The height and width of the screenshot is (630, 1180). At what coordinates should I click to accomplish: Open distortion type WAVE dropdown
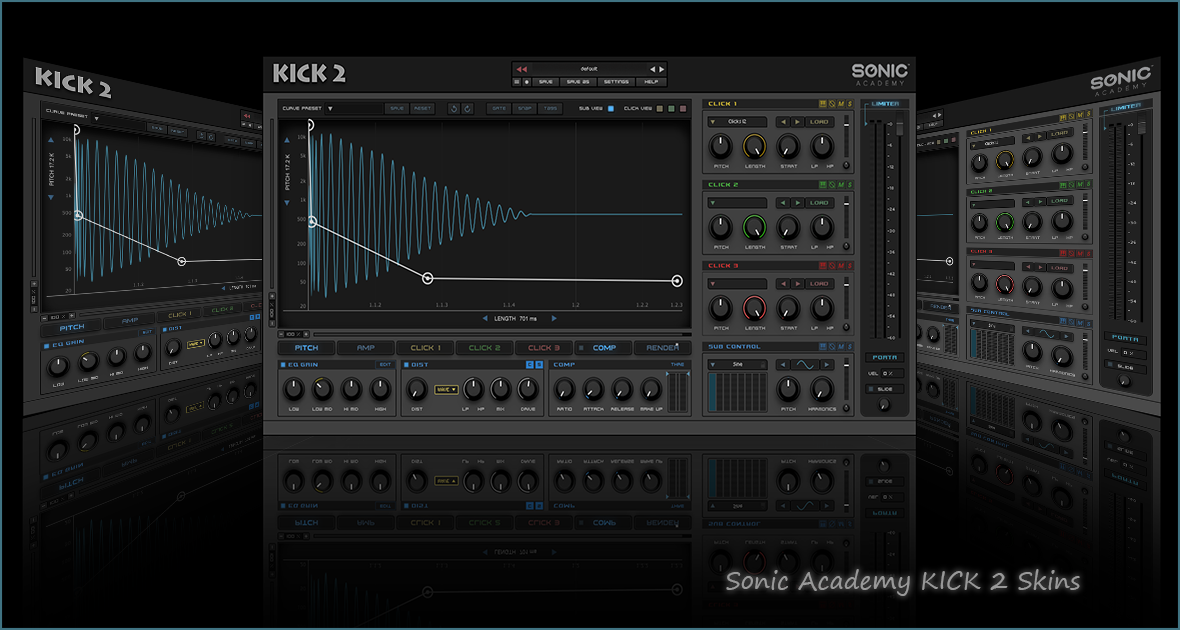point(446,389)
